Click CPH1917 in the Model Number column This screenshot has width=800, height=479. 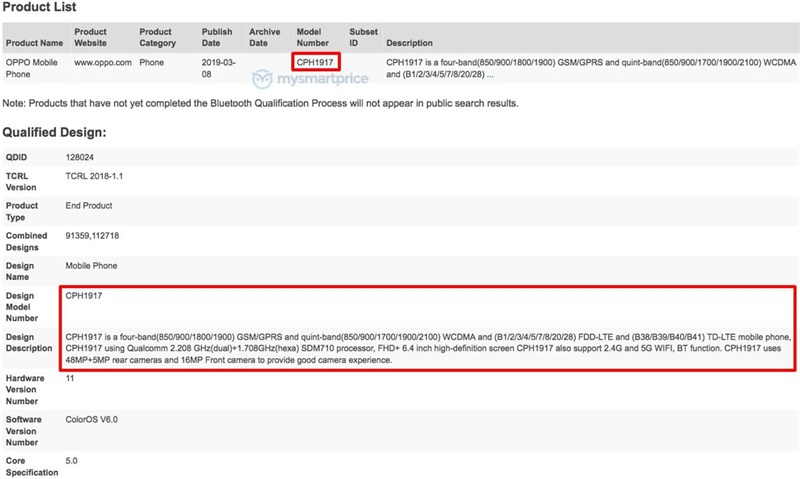(x=315, y=62)
